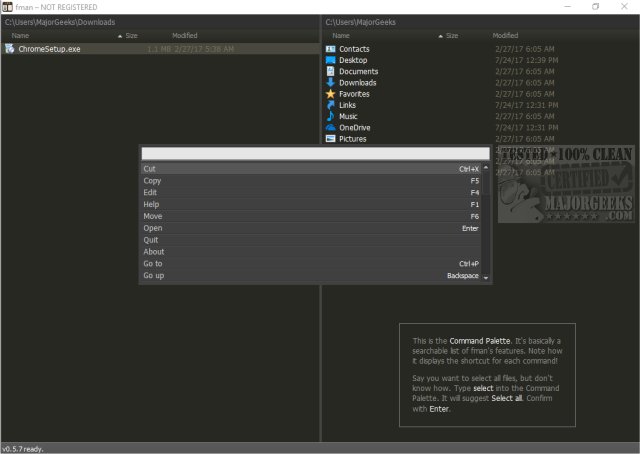Click the Desktop folder icon
The image size is (640, 454).
point(331,60)
